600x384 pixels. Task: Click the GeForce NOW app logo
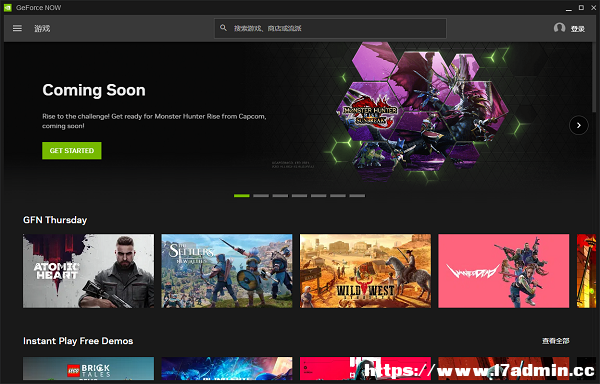(x=8, y=7)
